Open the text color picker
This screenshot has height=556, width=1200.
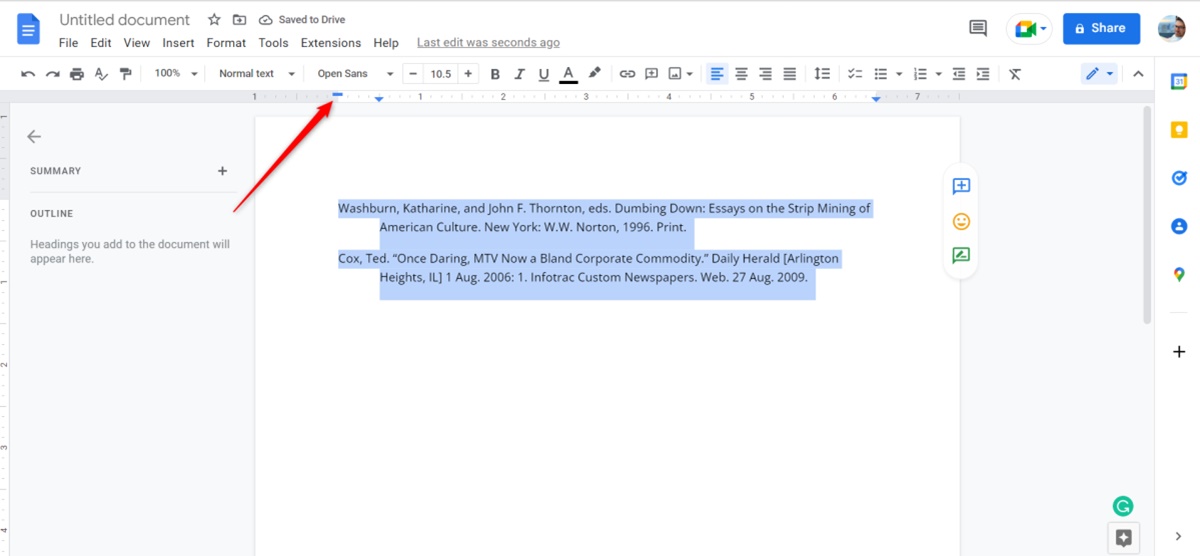(568, 74)
